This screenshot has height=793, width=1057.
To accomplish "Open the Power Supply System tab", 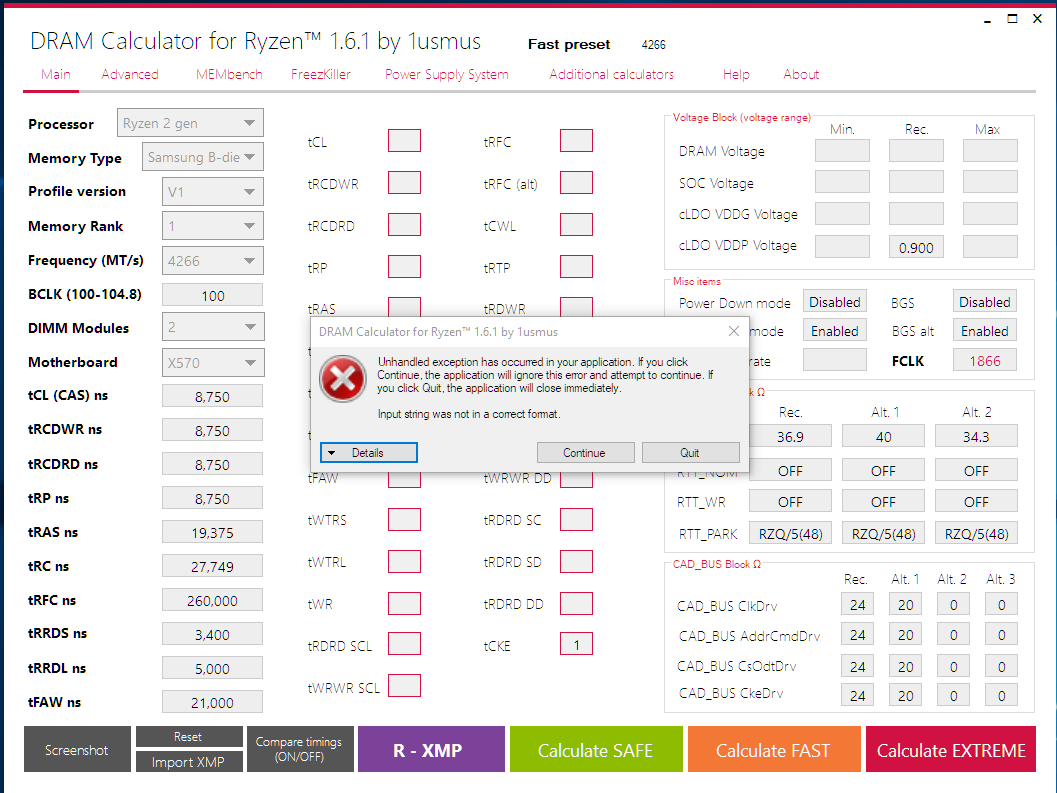I will [x=447, y=74].
